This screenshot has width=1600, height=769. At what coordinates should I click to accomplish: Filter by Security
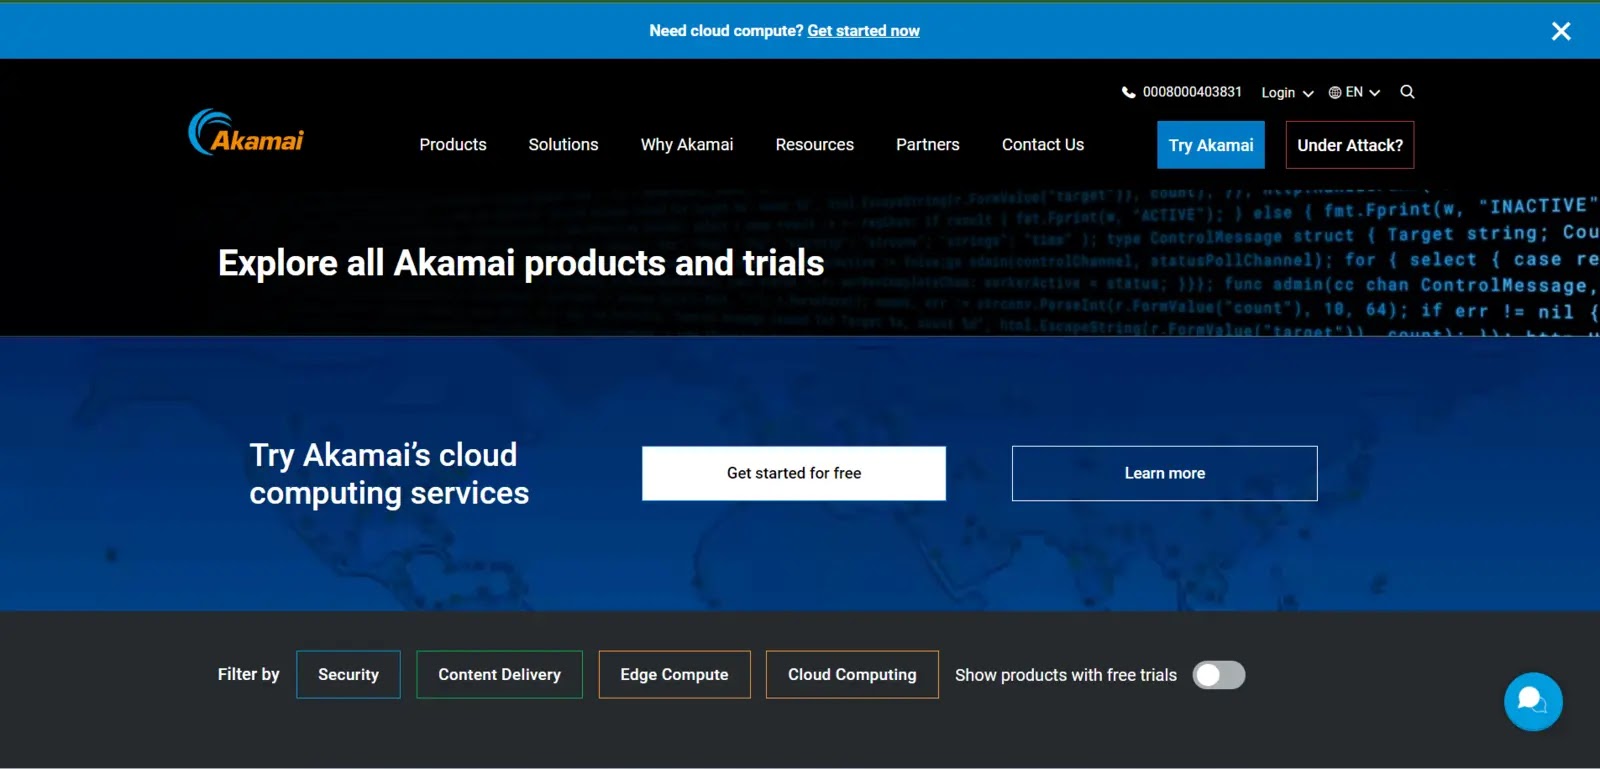pos(348,675)
